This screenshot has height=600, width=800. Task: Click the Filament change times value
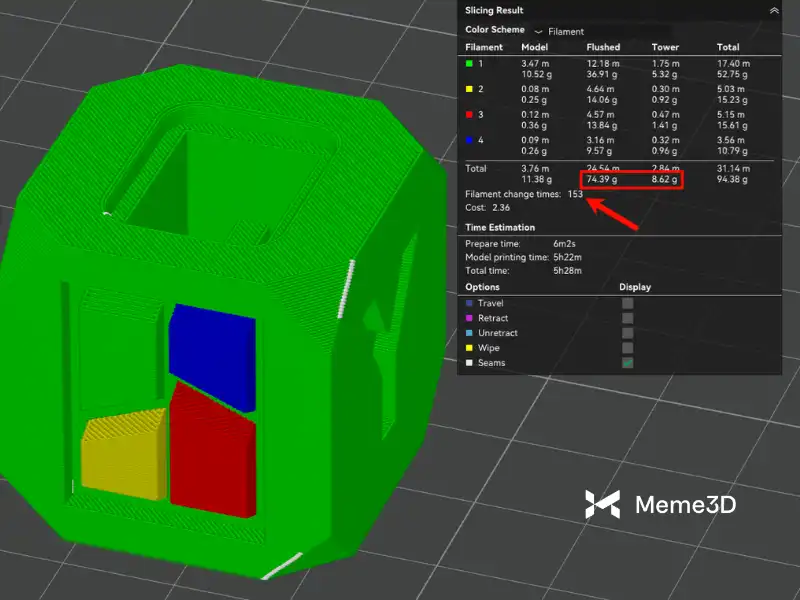(x=575, y=194)
